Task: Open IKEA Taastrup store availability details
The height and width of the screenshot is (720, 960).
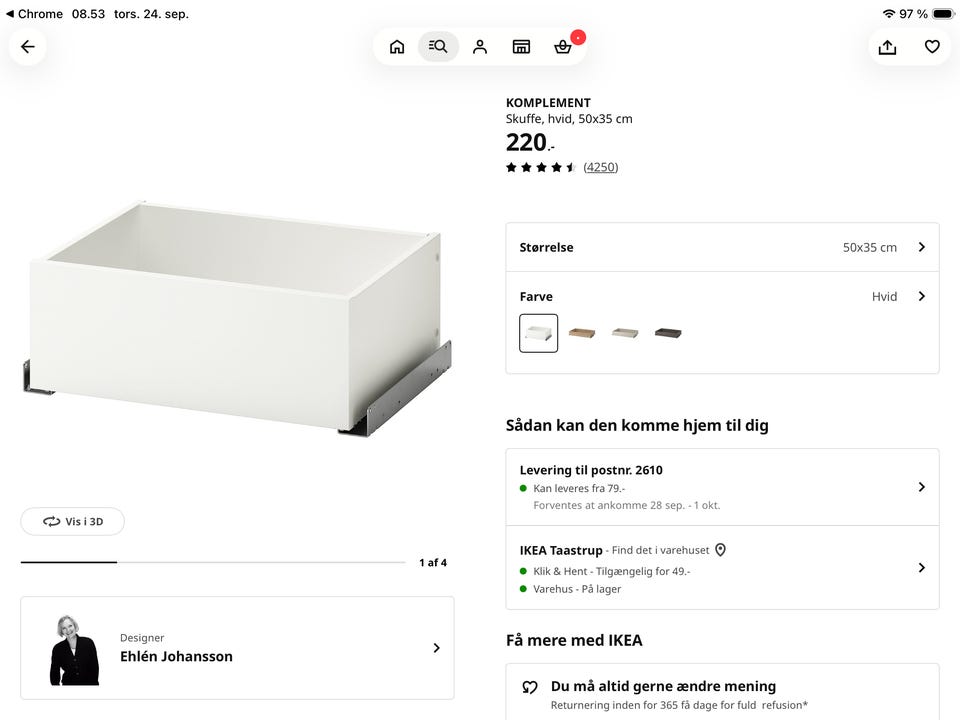Action: 722,568
